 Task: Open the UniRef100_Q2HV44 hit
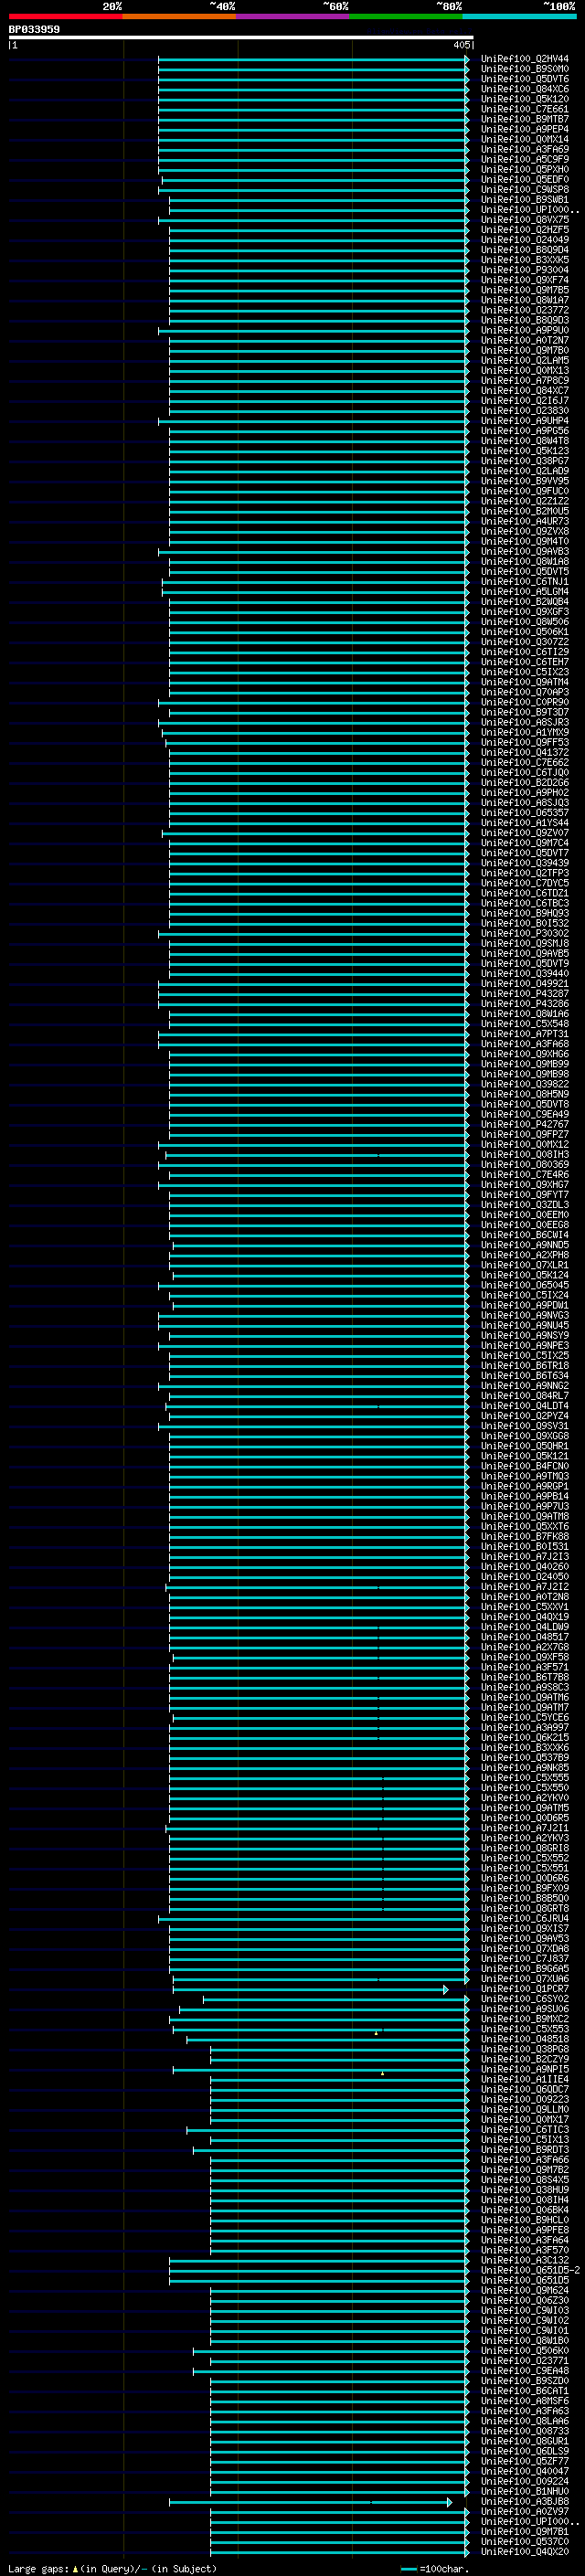point(524,59)
